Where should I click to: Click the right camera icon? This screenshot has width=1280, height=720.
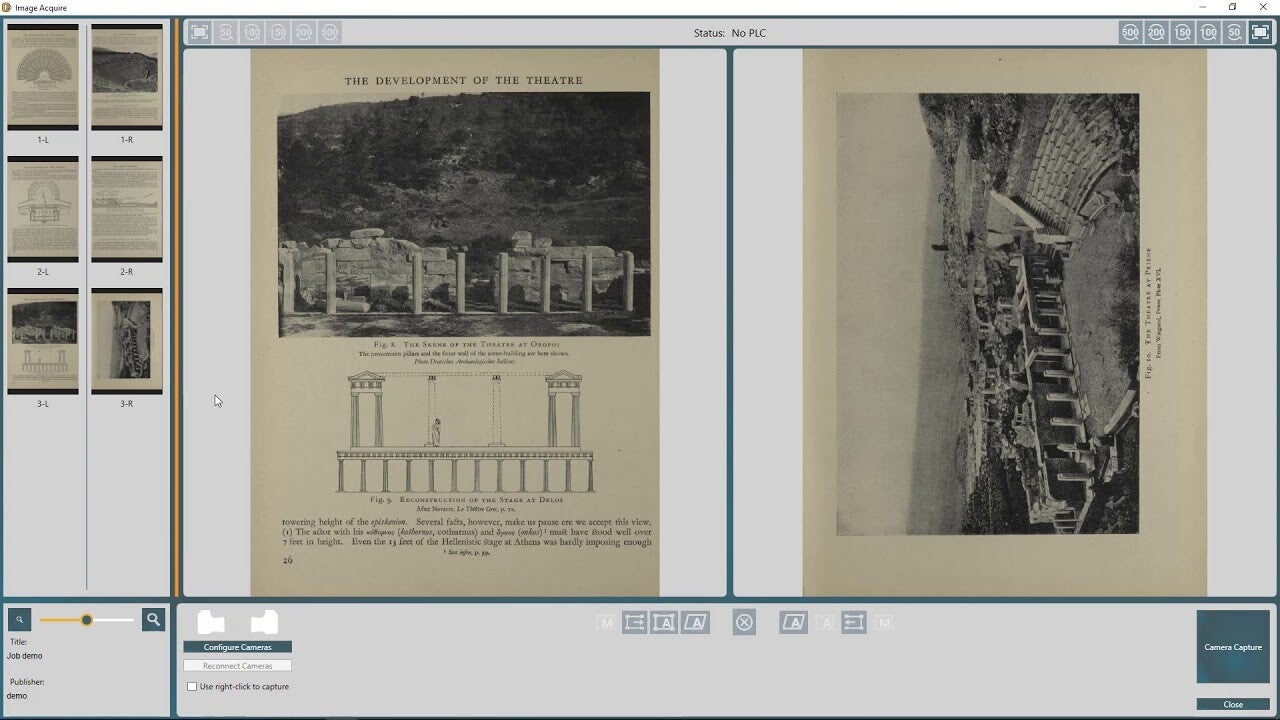(264, 622)
